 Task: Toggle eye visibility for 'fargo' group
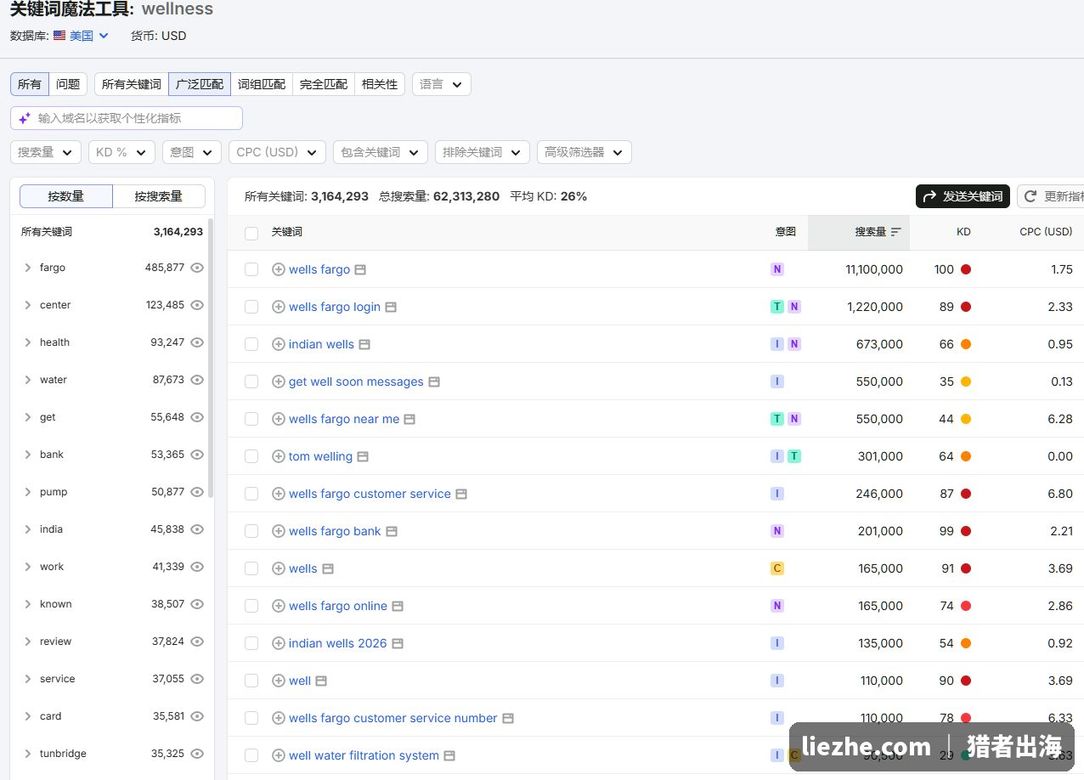coord(197,268)
